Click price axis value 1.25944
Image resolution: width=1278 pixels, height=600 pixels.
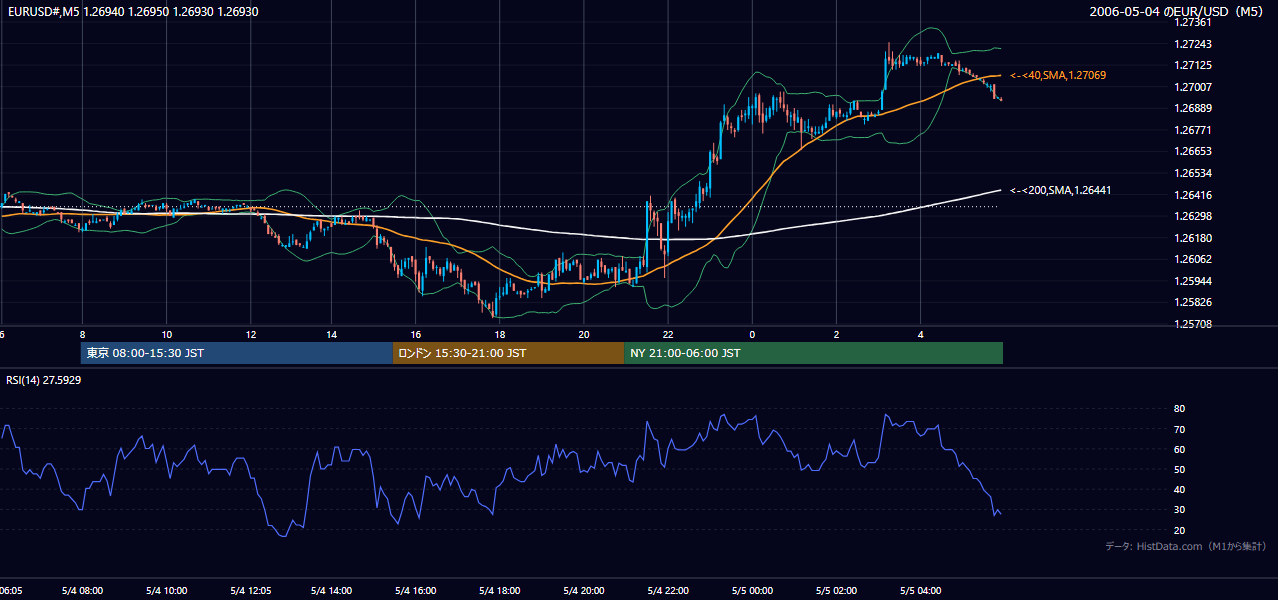1192,281
